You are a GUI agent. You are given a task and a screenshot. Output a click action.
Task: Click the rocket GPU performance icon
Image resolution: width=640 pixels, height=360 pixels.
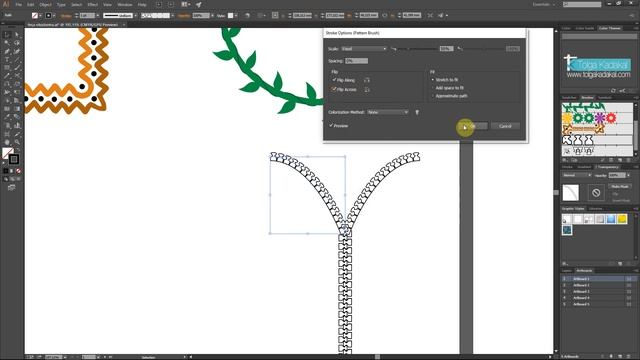point(198,4)
